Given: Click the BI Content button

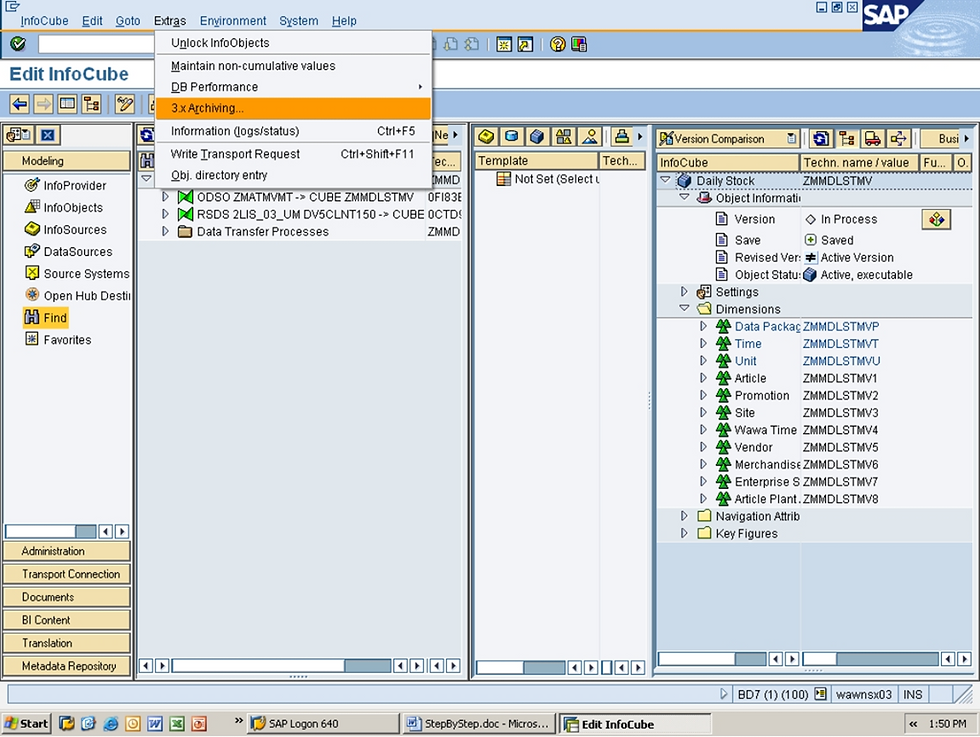Looking at the screenshot, I should 67,619.
